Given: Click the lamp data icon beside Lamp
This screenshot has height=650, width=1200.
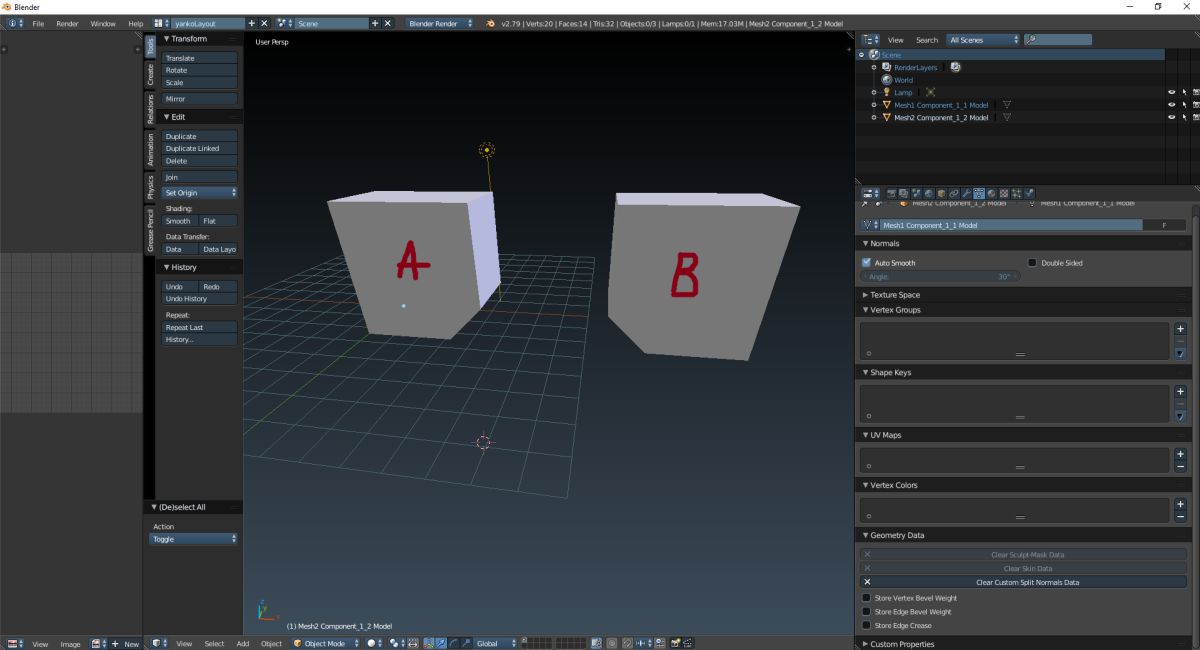Looking at the screenshot, I should (x=930, y=92).
